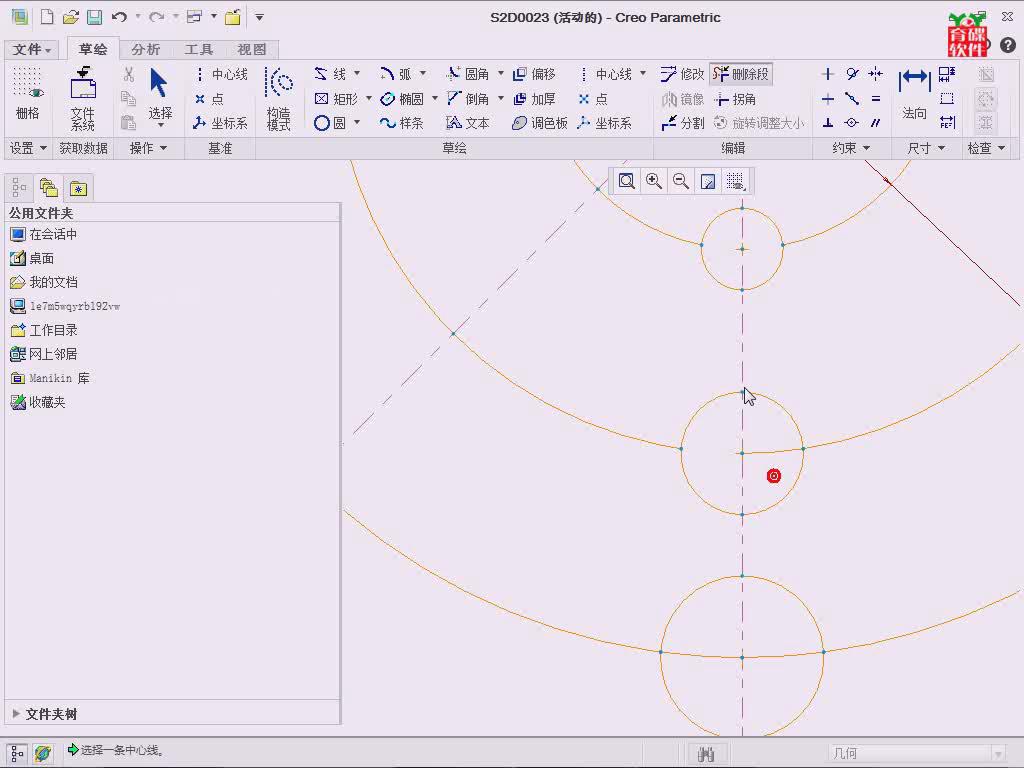Click the 文件系统 file system icon
This screenshot has height=768, width=1024.
tap(83, 98)
